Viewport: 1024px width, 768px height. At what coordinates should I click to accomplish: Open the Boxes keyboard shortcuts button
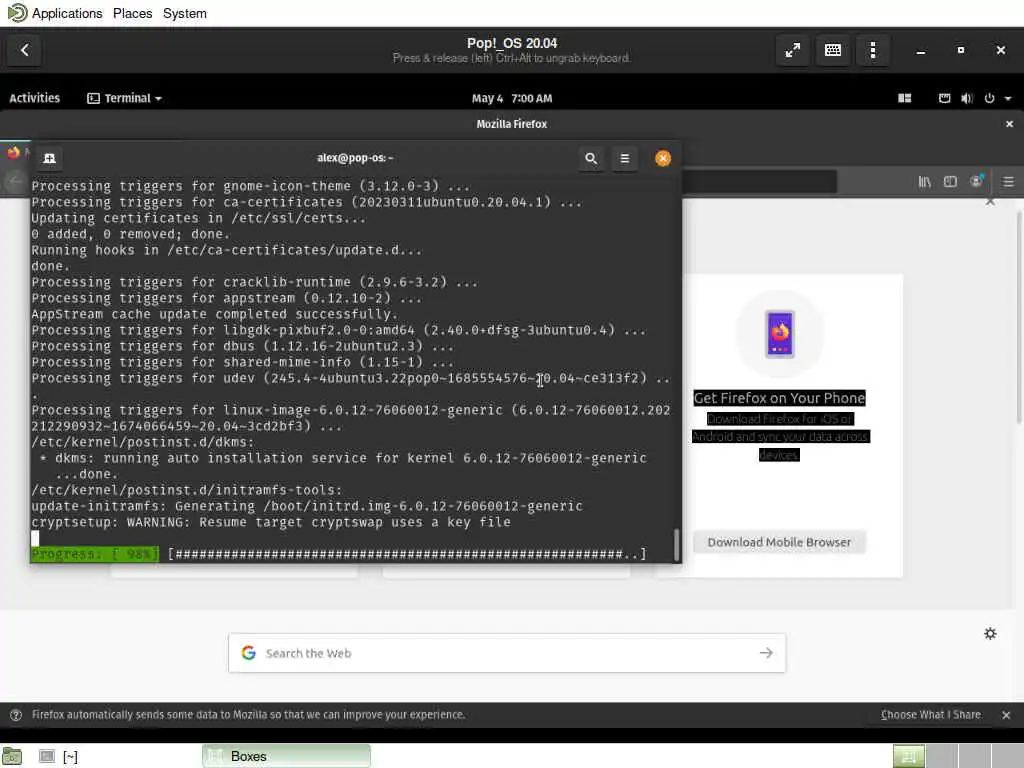pos(833,50)
